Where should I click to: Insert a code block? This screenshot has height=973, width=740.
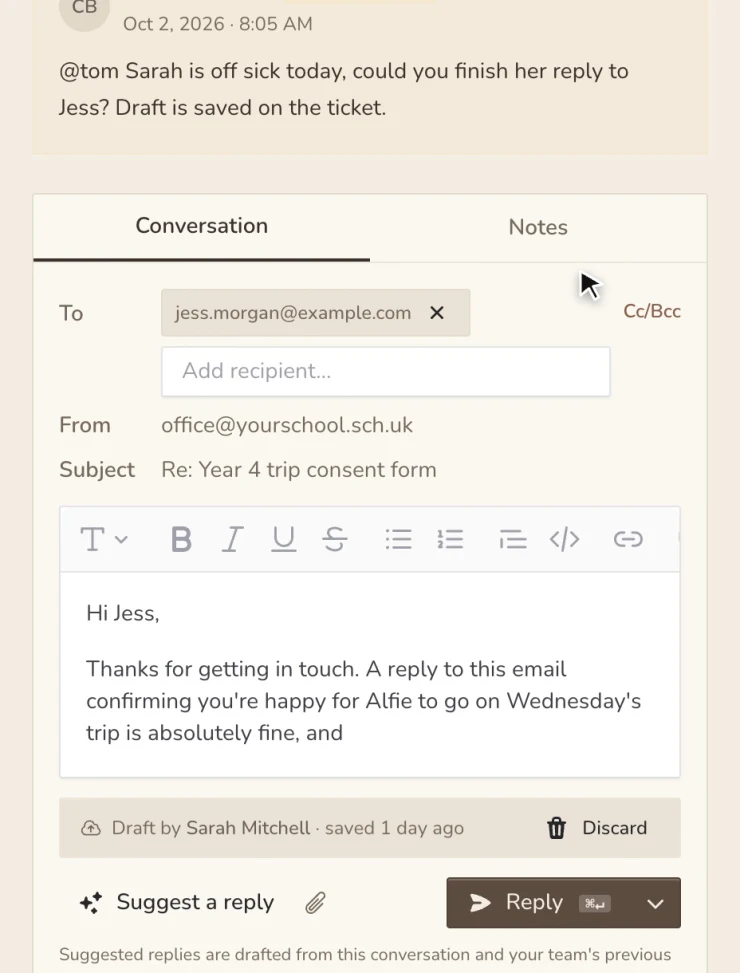[564, 539]
